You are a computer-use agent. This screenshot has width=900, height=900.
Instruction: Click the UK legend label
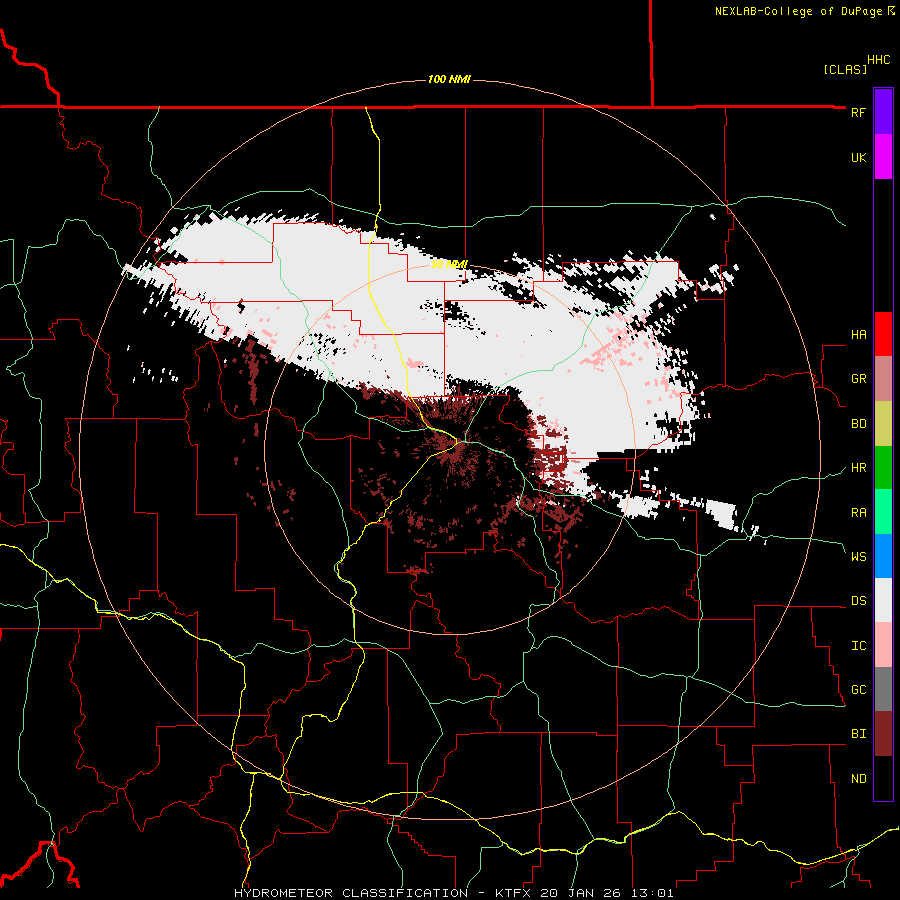(859, 157)
